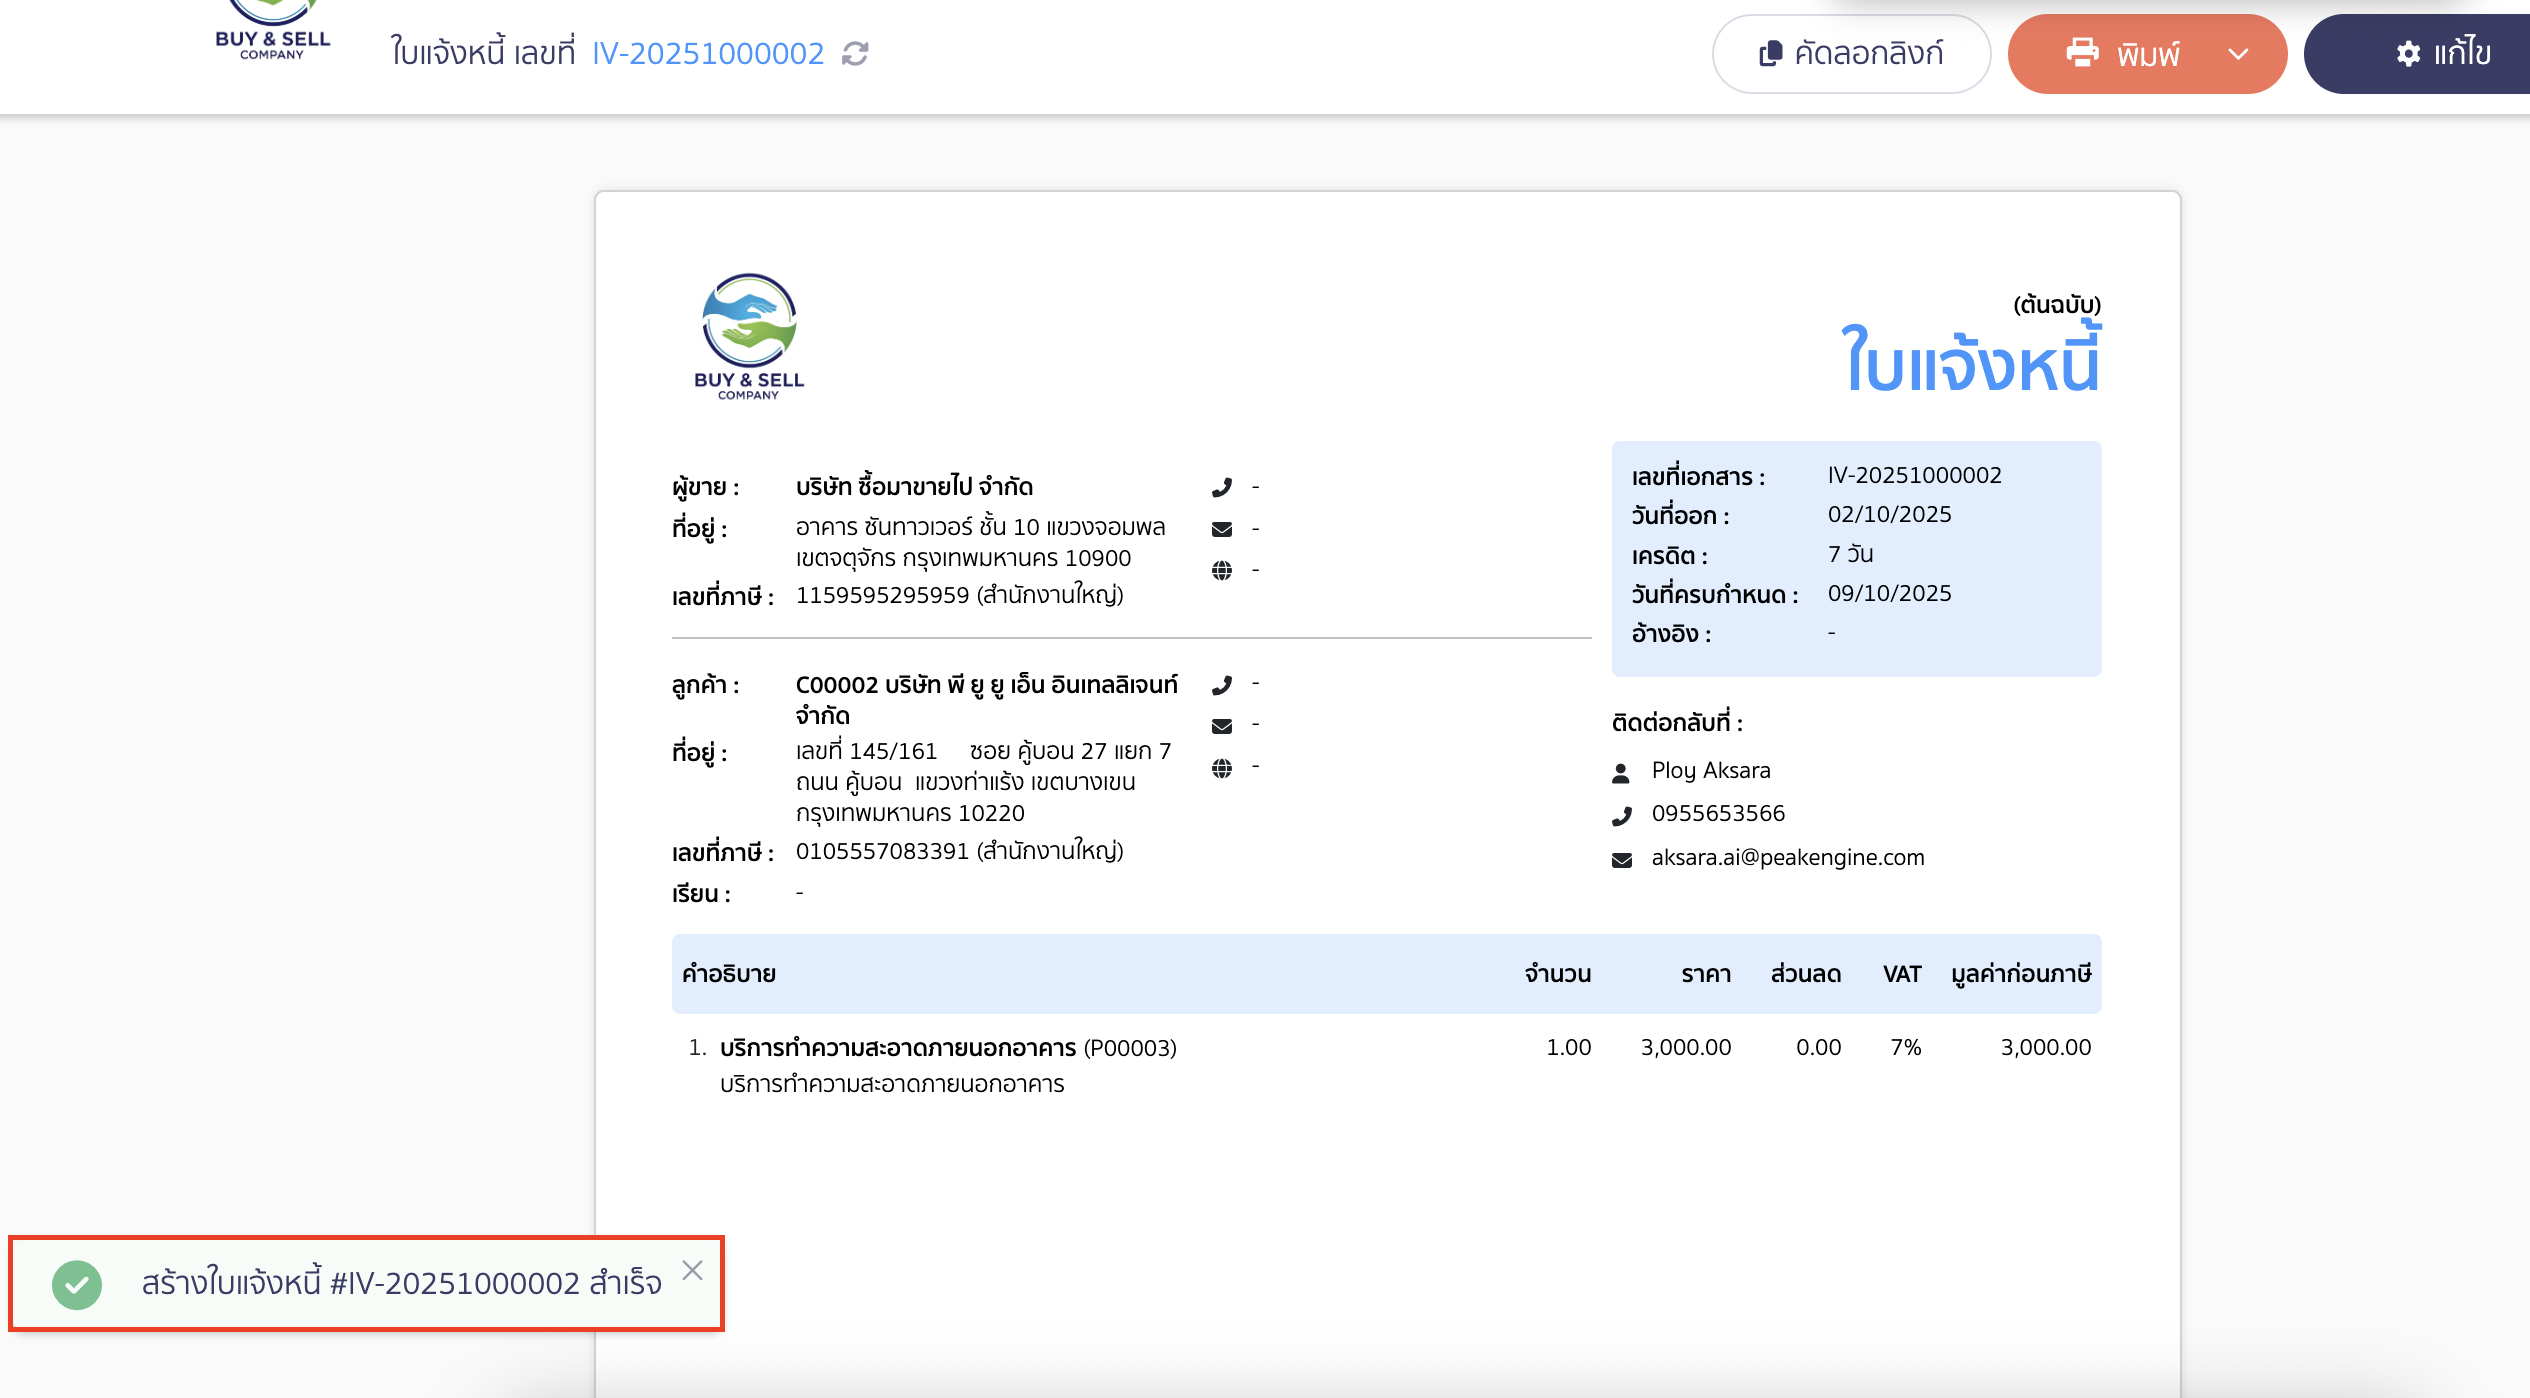Refresh the invoice document status
The width and height of the screenshot is (2530, 1398).
pos(854,54)
